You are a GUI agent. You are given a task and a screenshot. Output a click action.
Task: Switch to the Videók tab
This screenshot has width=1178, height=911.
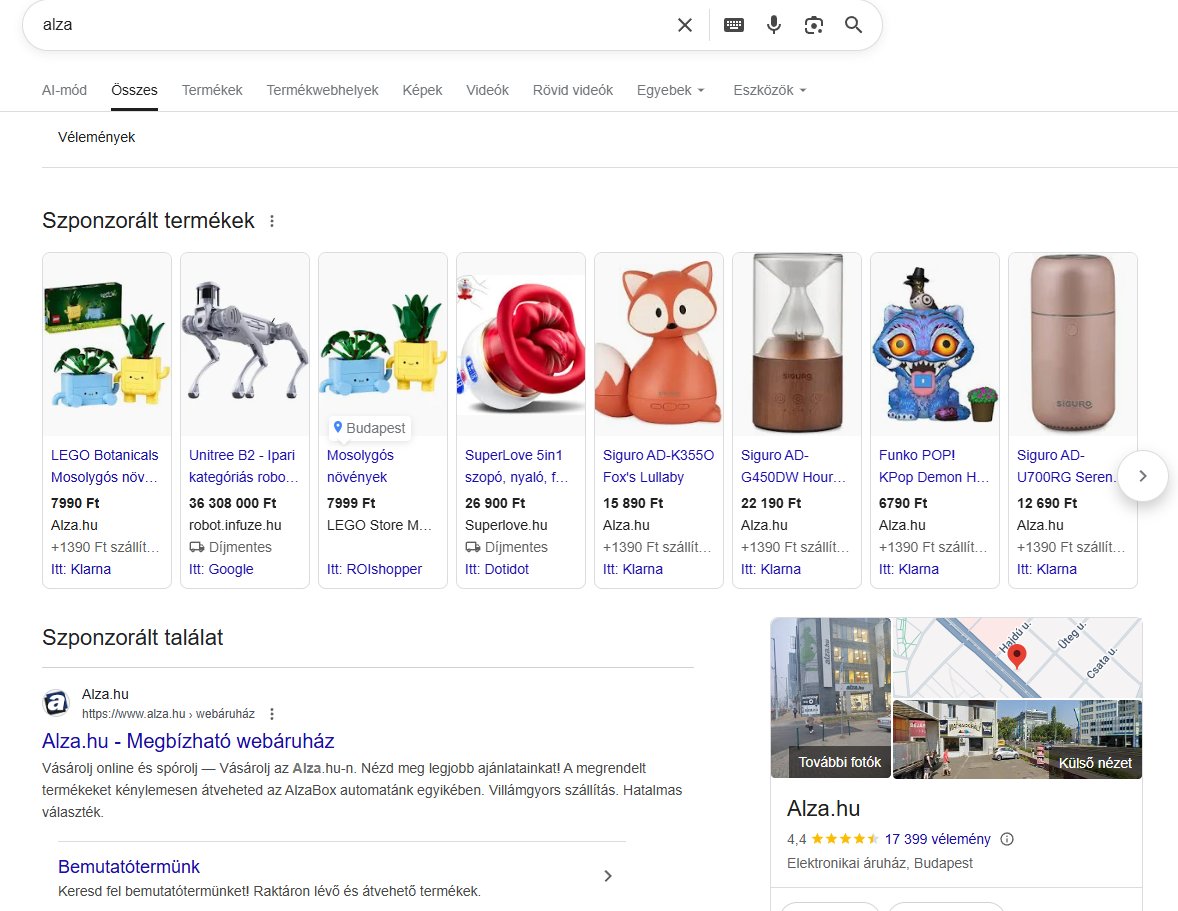(x=488, y=90)
